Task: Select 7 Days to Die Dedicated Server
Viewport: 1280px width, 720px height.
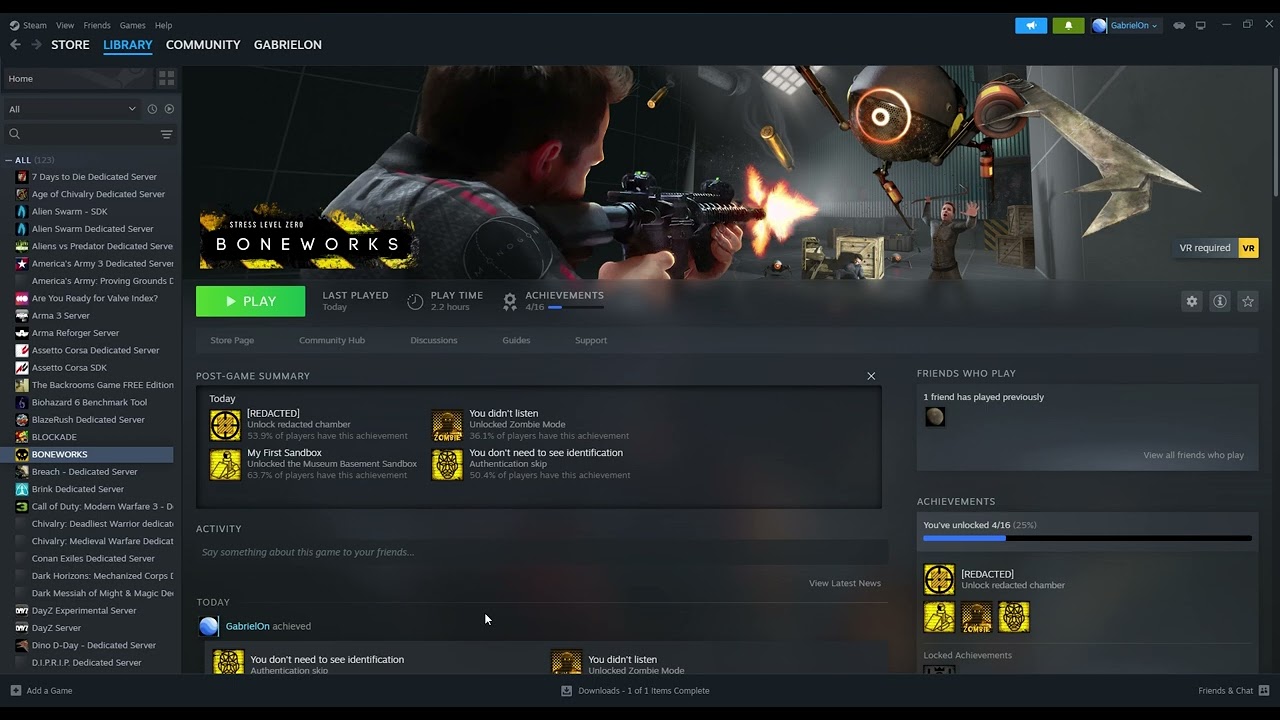Action: (94, 177)
